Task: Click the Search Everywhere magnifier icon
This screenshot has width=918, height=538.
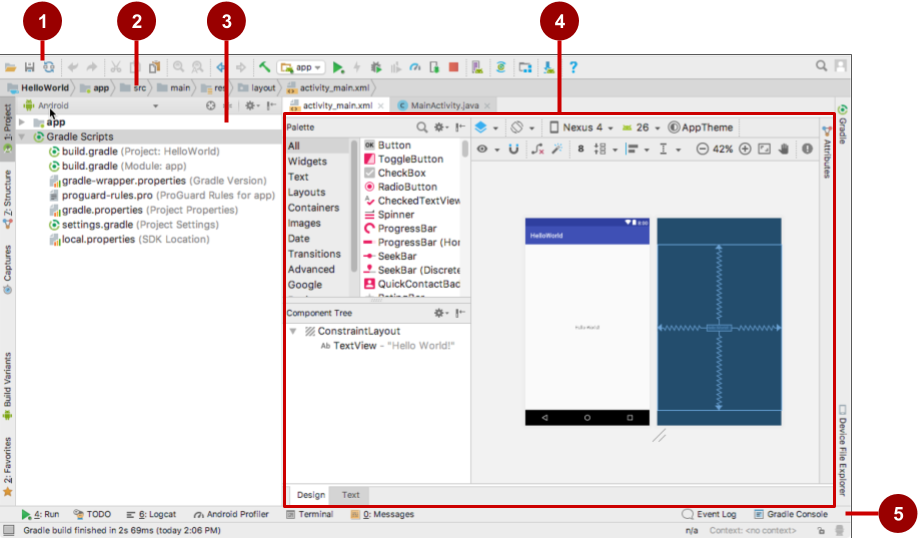Action: tap(821, 66)
